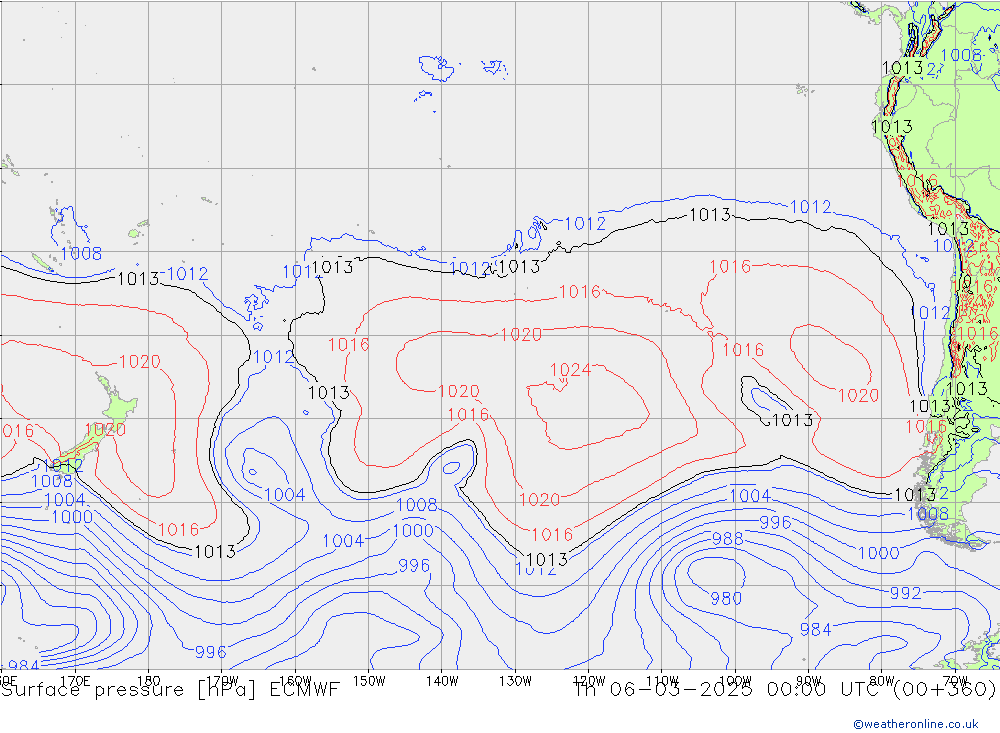Click New Zealand's North Island on the map
Viewport: 1000px width, 733px height.
click(118, 406)
